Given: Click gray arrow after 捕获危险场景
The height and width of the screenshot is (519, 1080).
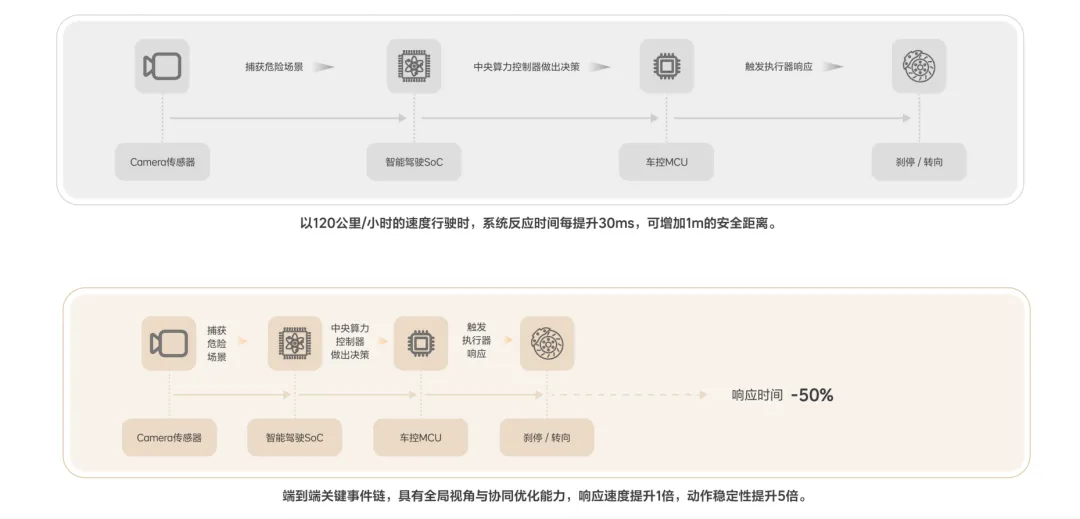Looking at the screenshot, I should pyautogui.click(x=324, y=67).
